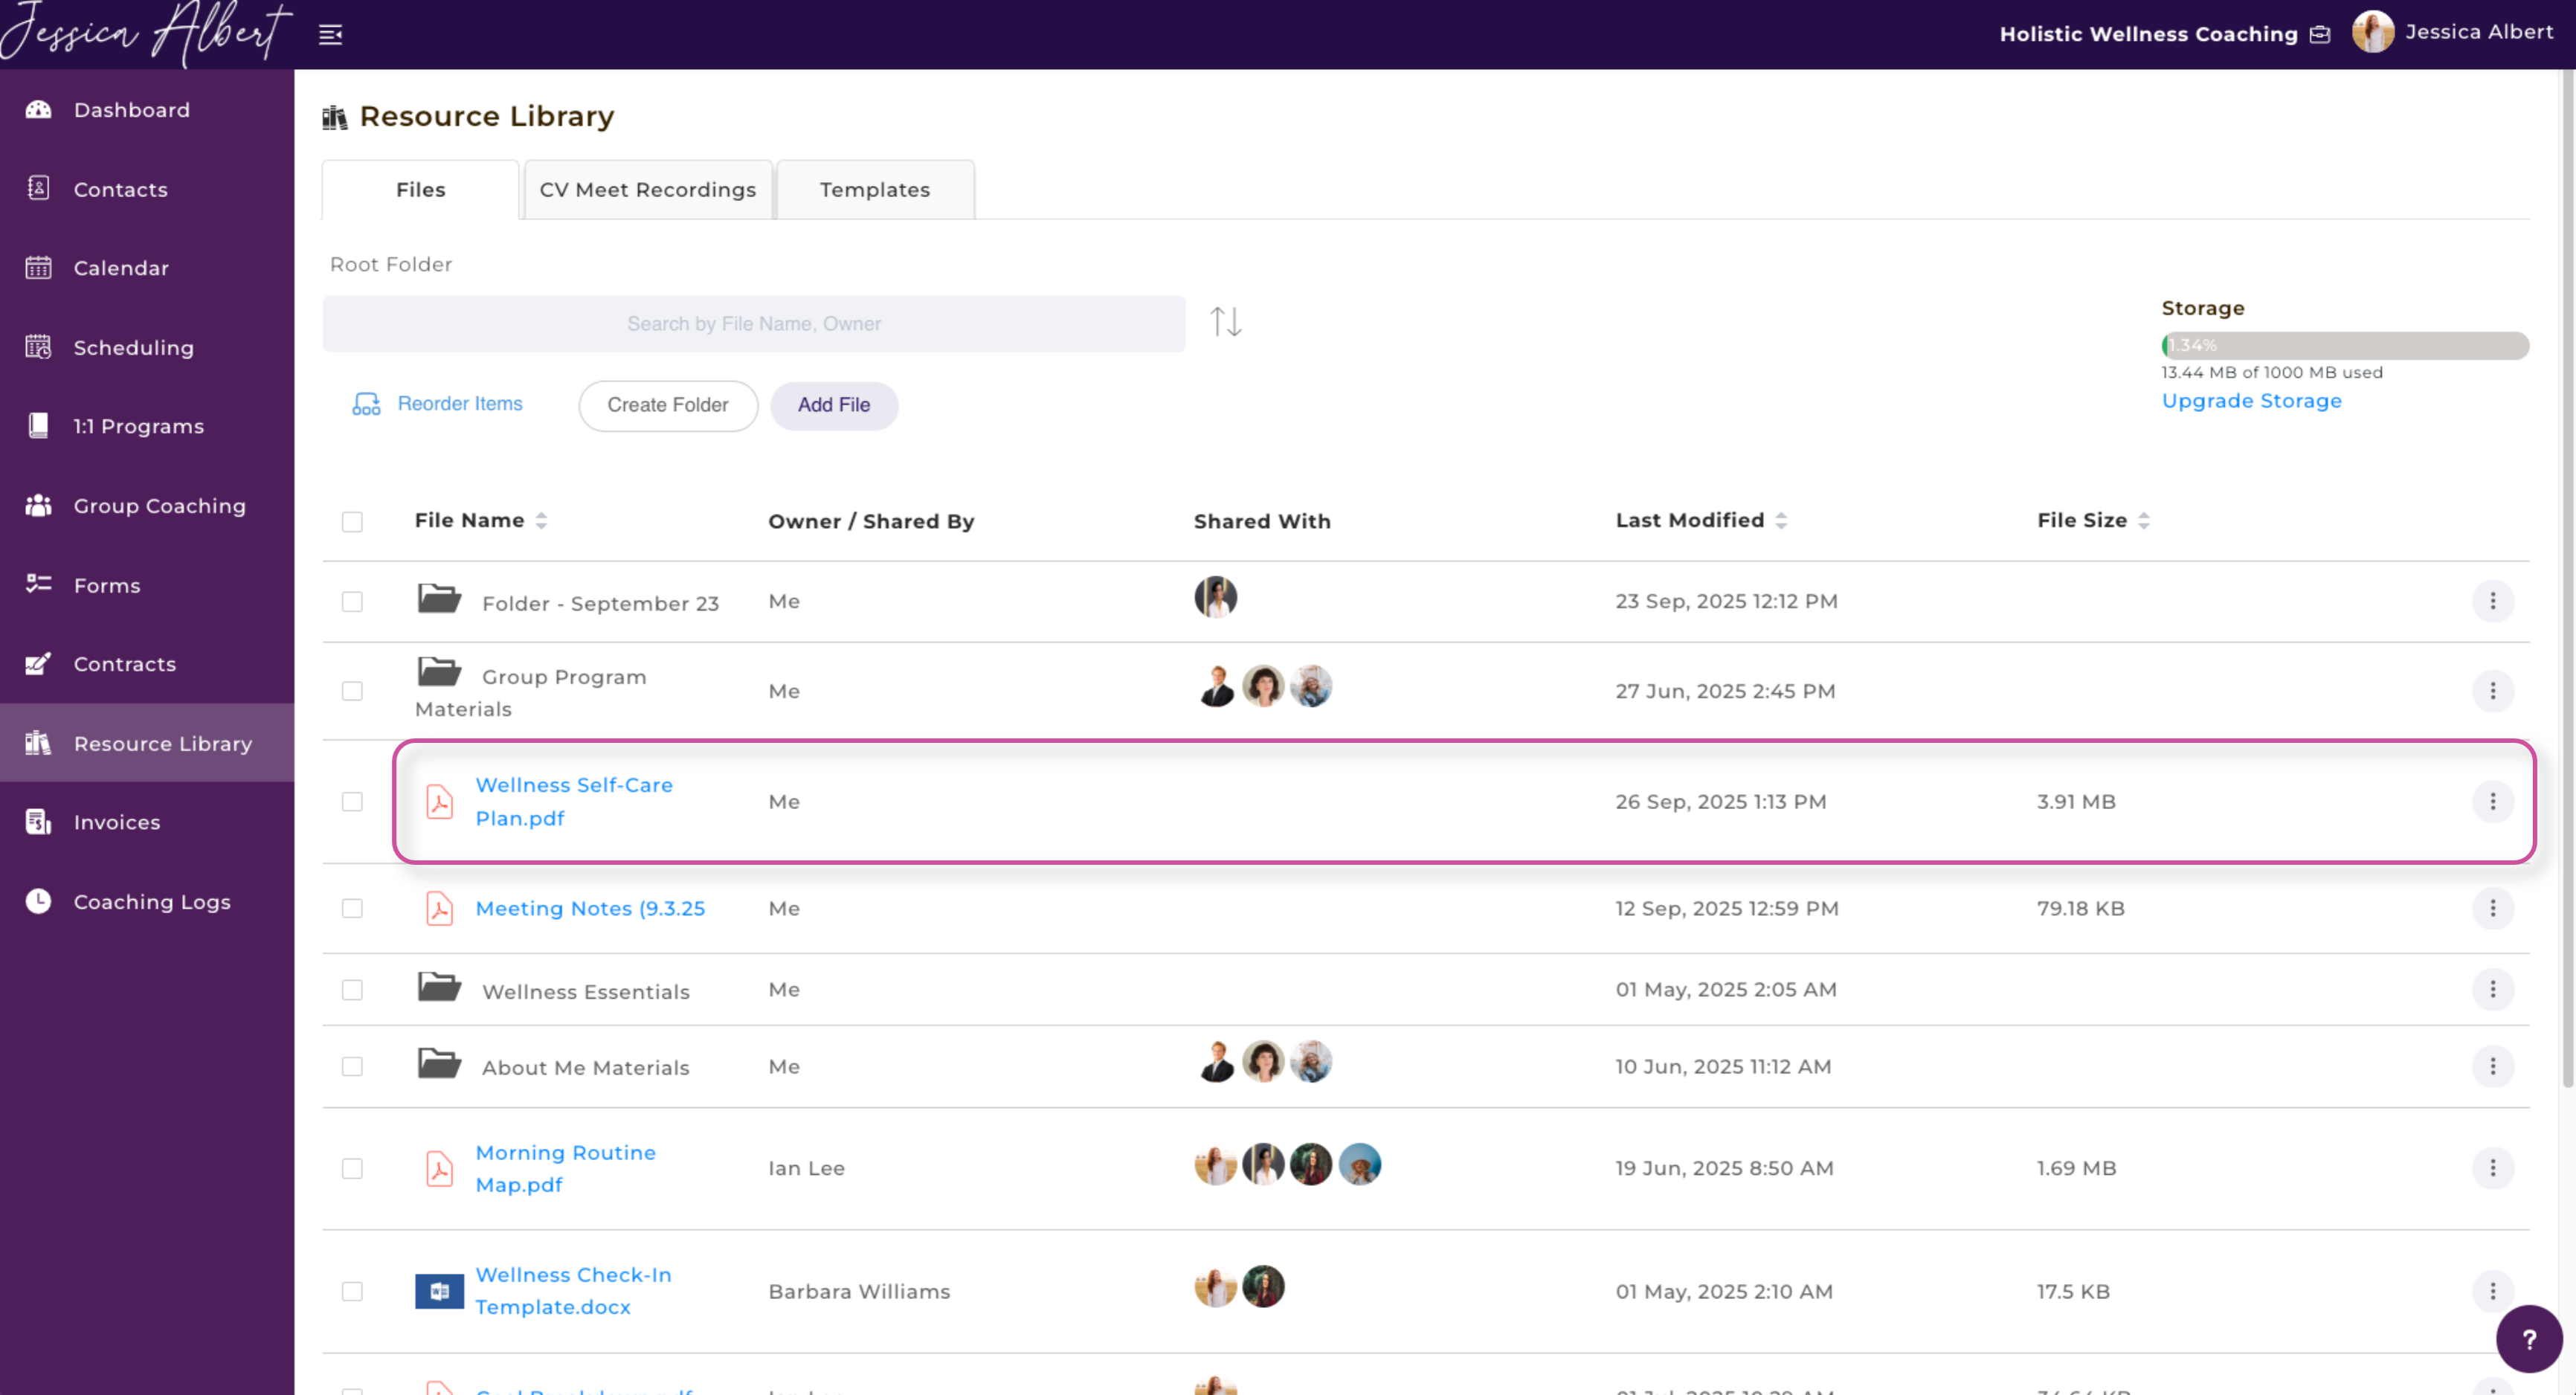This screenshot has height=1395, width=2576.
Task: Open the help question mark bubble
Action: point(2528,1339)
